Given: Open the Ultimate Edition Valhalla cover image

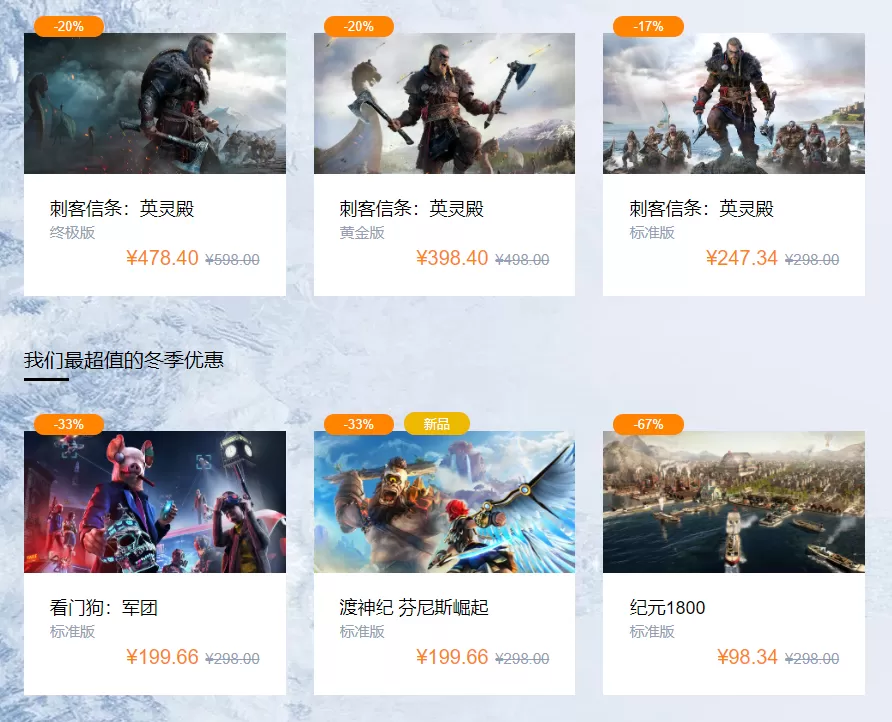Looking at the screenshot, I should click(x=155, y=104).
